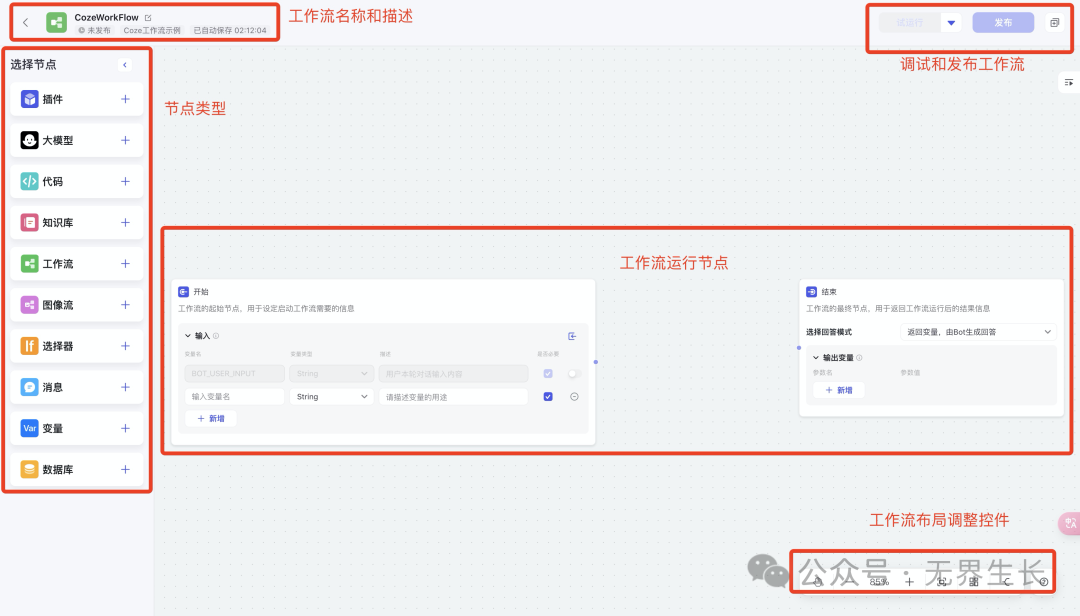The height and width of the screenshot is (616, 1080).
Task: Click the 已自动保存 02:12:04 label
Action: point(229,30)
